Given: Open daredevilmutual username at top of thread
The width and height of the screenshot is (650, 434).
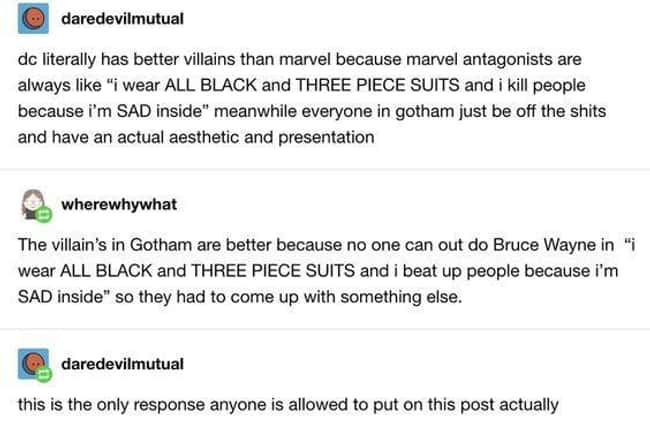Looking at the screenshot, I should (x=122, y=19).
